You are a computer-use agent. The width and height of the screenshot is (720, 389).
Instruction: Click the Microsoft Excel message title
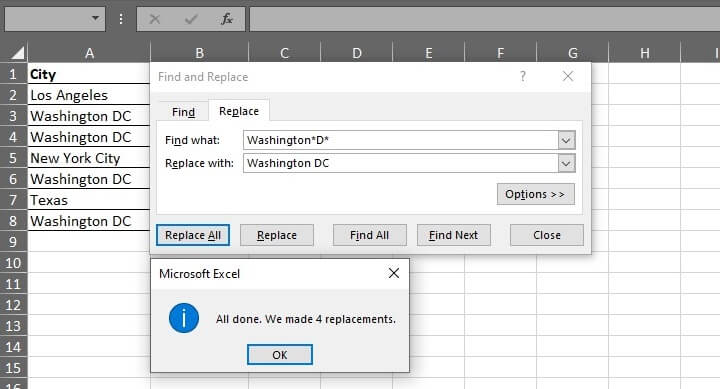coord(199,274)
